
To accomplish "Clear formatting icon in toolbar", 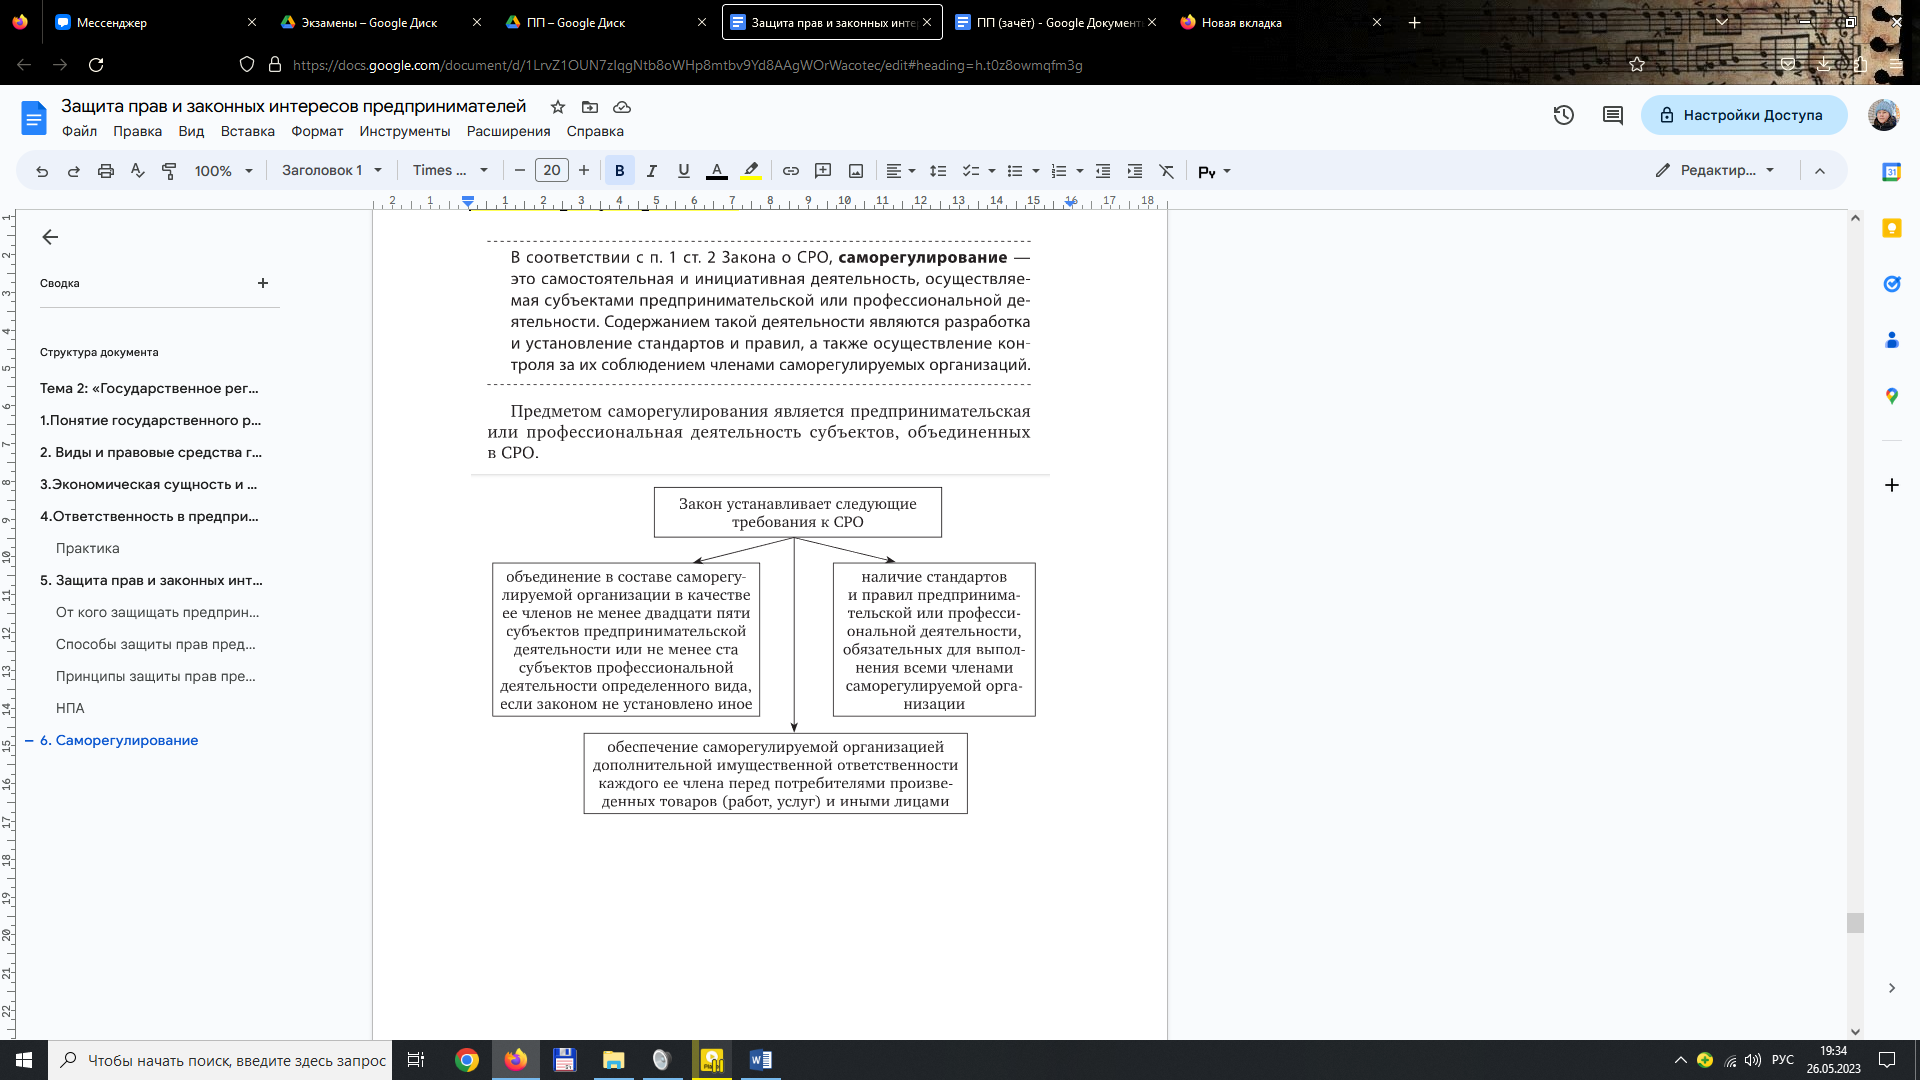I will 1167,171.
